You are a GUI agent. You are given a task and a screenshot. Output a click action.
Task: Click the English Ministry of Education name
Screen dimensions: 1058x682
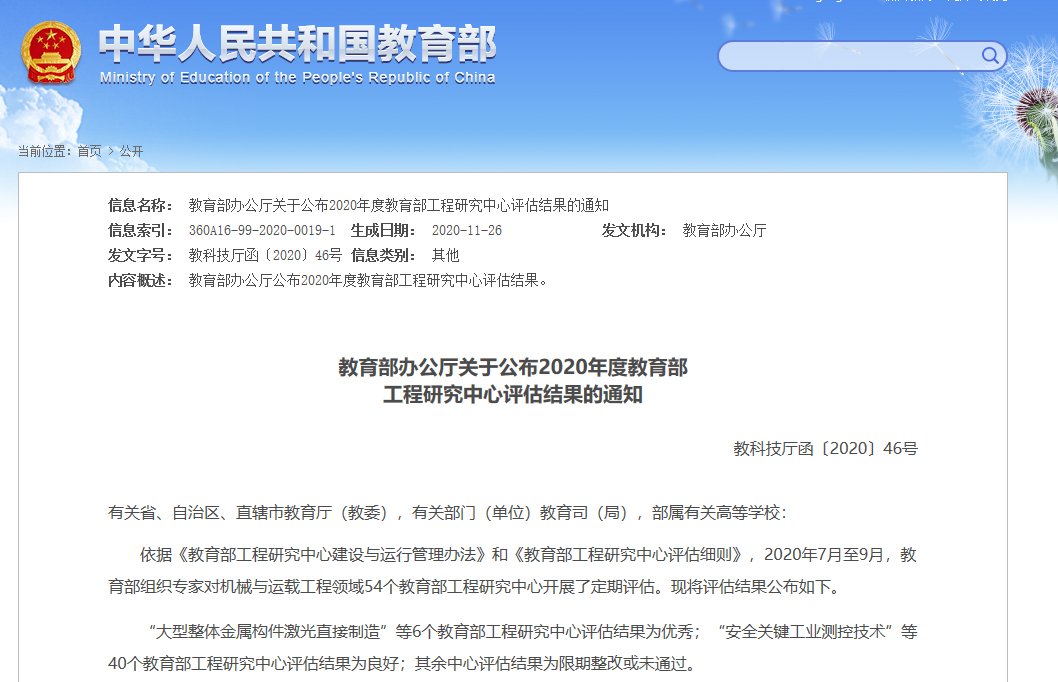[x=297, y=78]
